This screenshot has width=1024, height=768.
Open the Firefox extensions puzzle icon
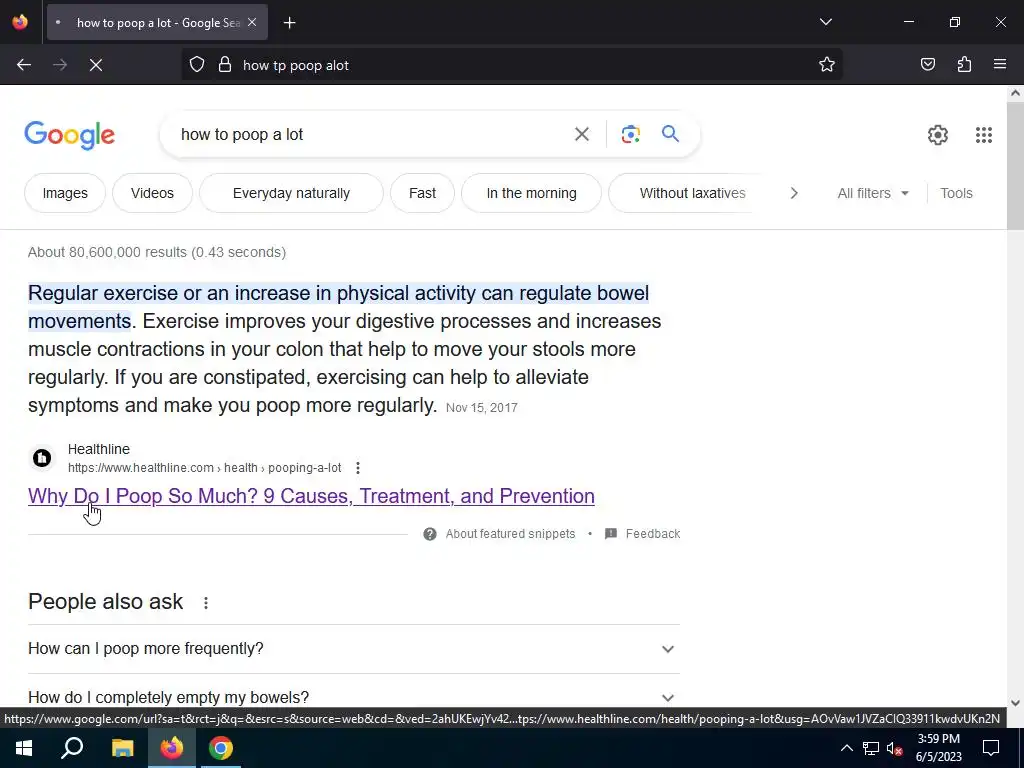click(x=964, y=65)
